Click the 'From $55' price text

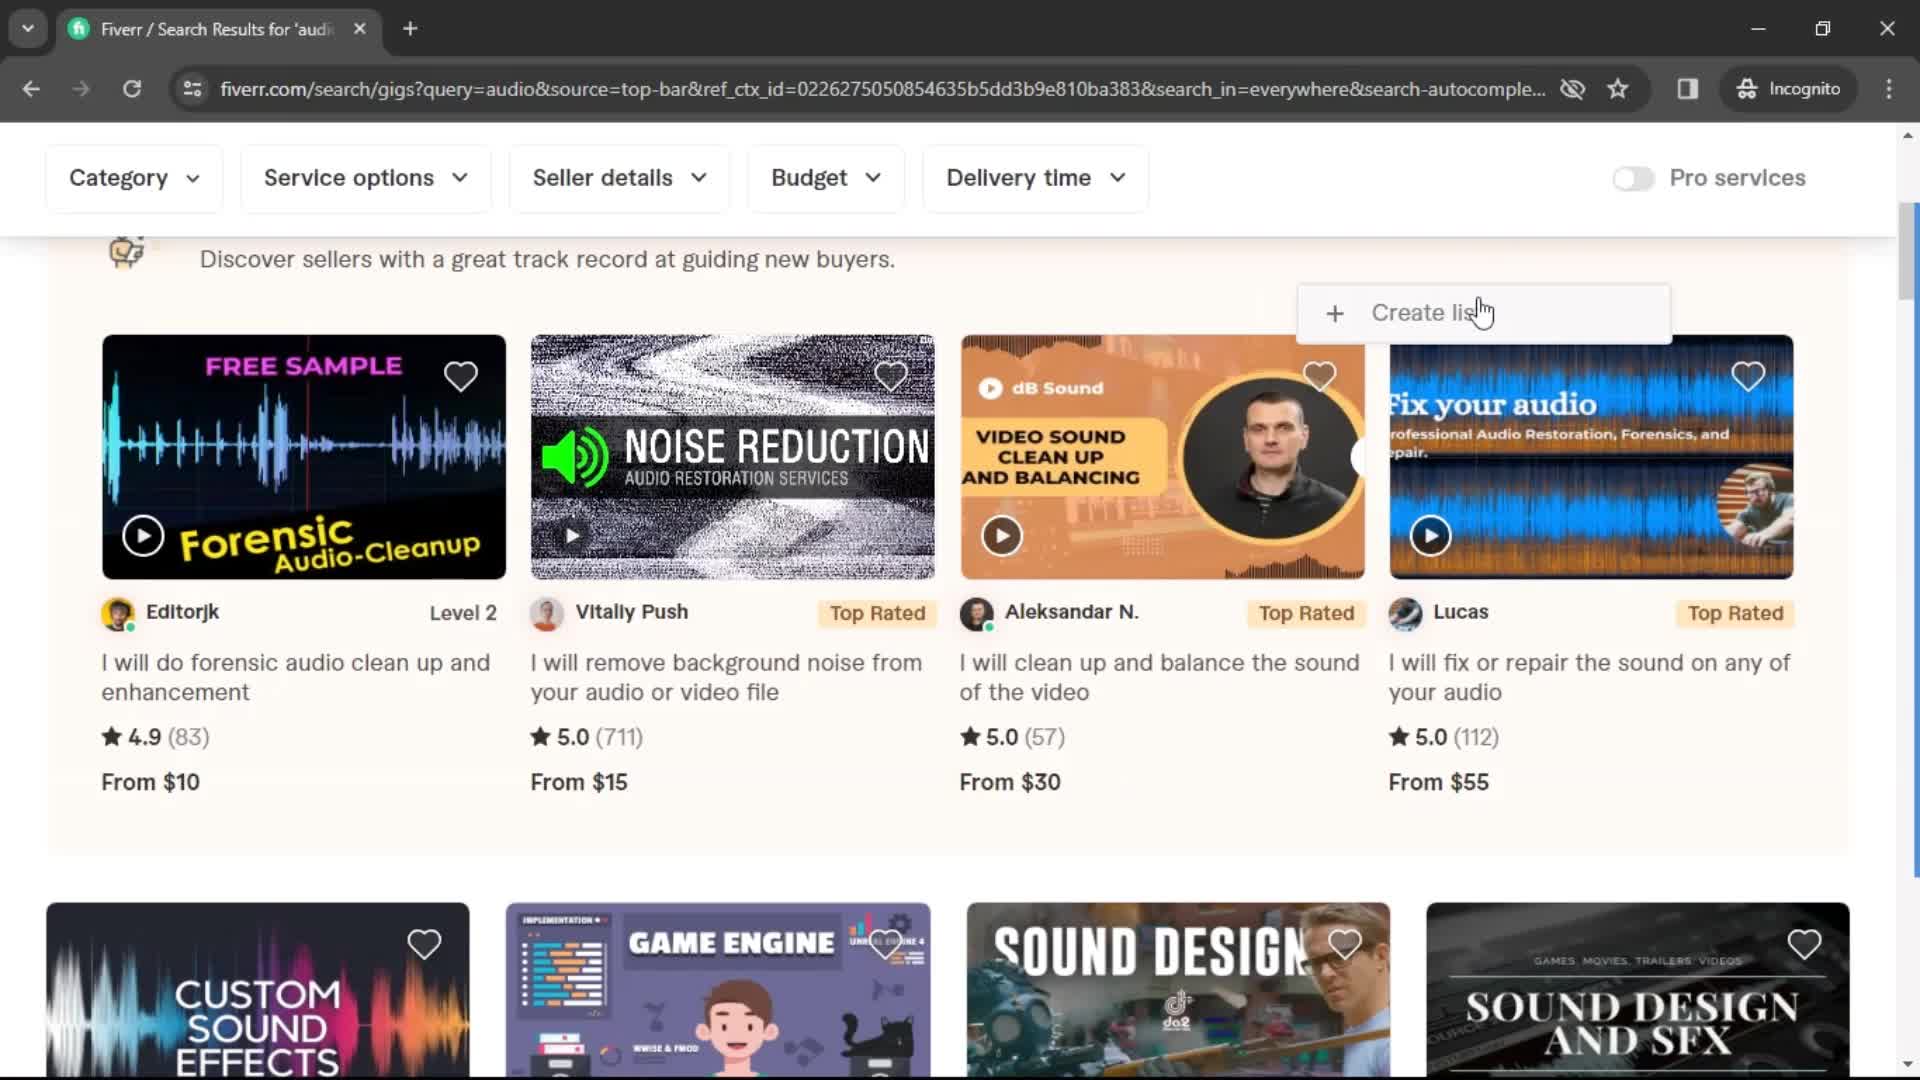(x=1438, y=783)
